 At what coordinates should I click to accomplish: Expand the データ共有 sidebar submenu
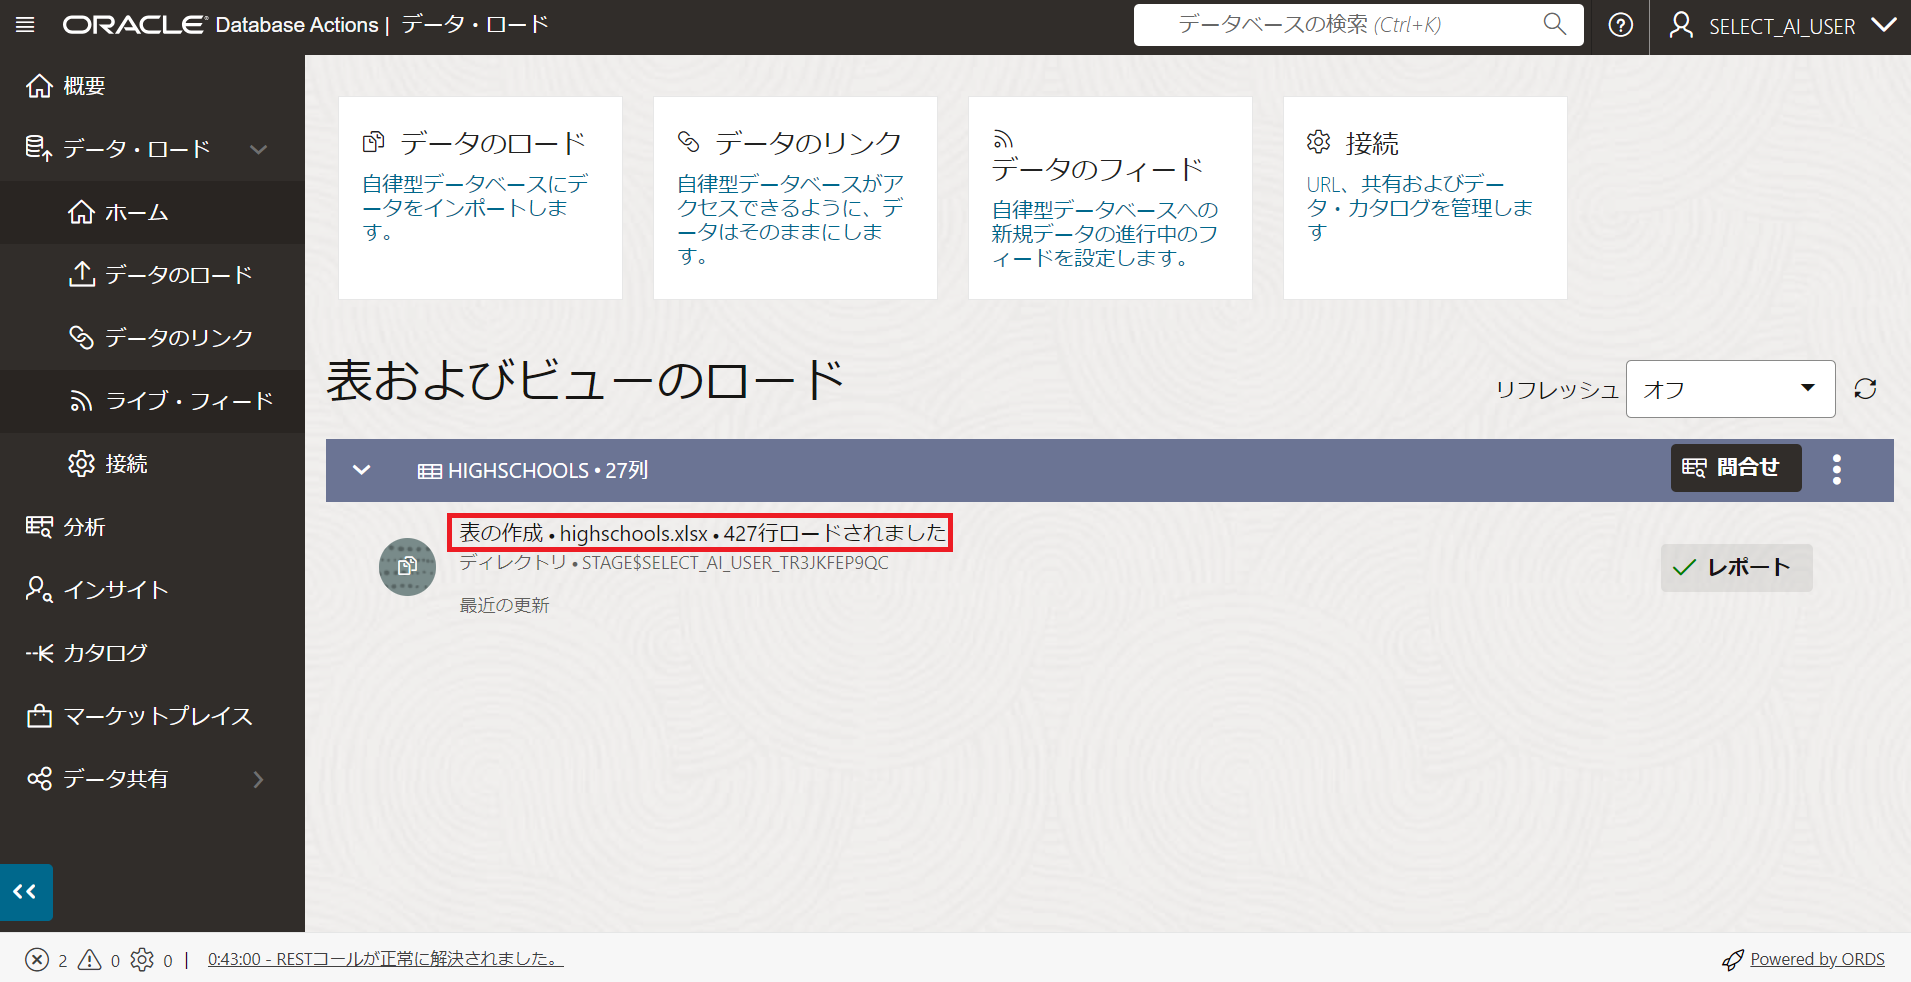pyautogui.click(x=258, y=779)
